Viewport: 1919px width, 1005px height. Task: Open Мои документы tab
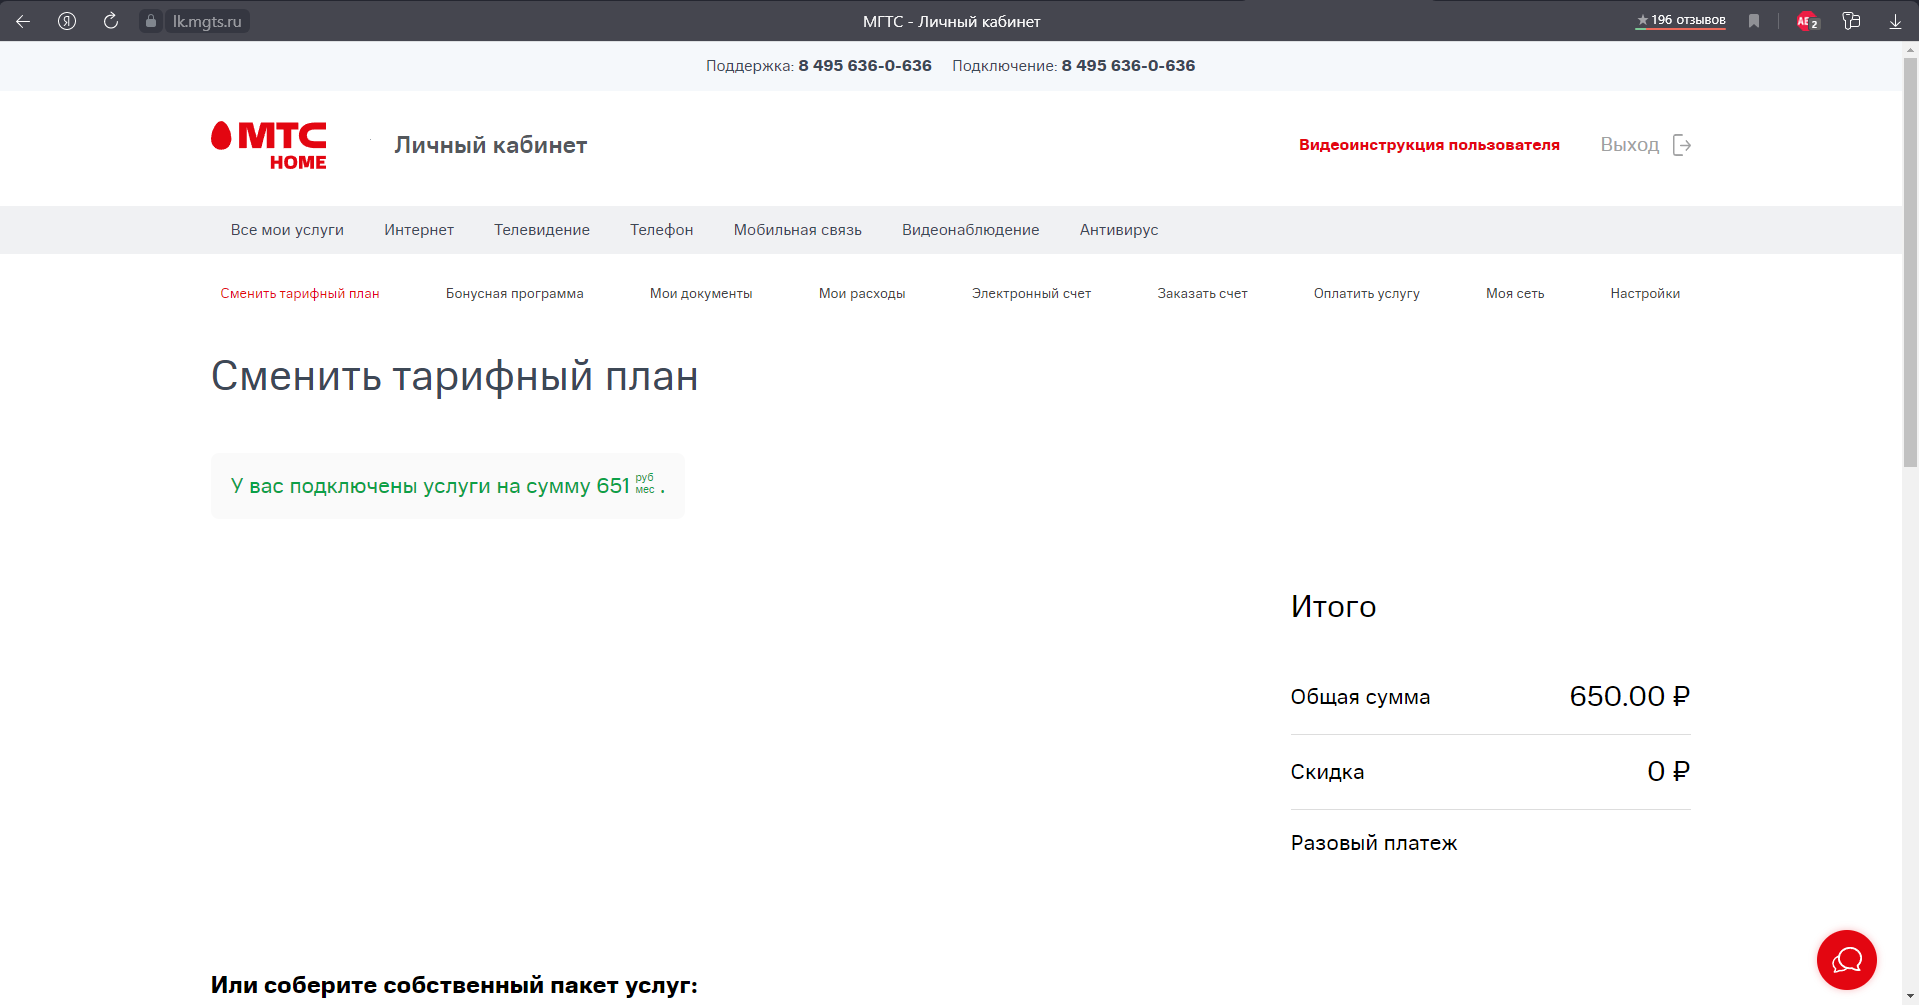click(701, 294)
